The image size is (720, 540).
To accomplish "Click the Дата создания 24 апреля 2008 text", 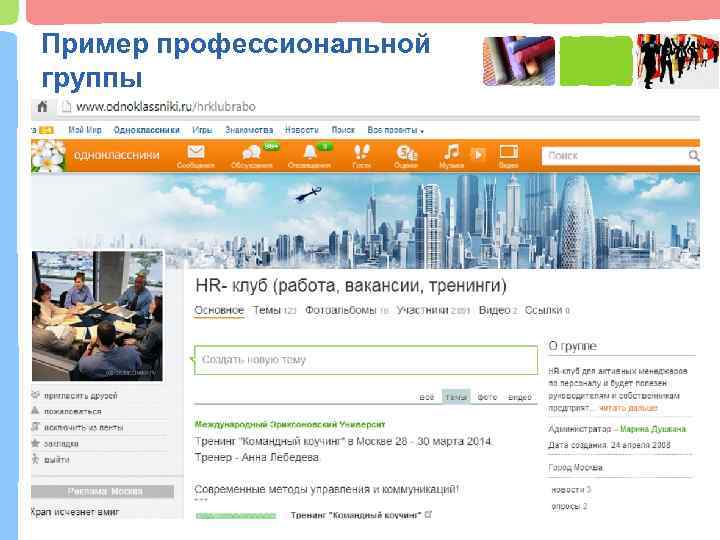I will click(x=609, y=445).
